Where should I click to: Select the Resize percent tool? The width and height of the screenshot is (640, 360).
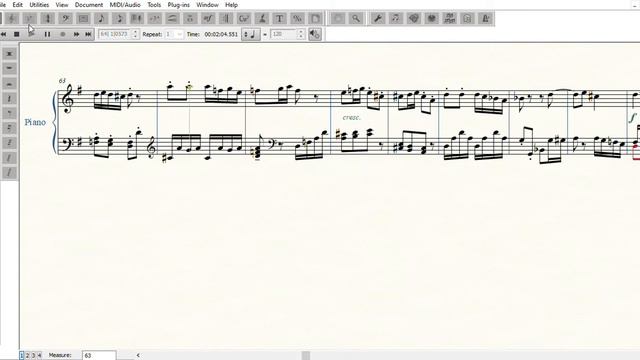coord(297,18)
